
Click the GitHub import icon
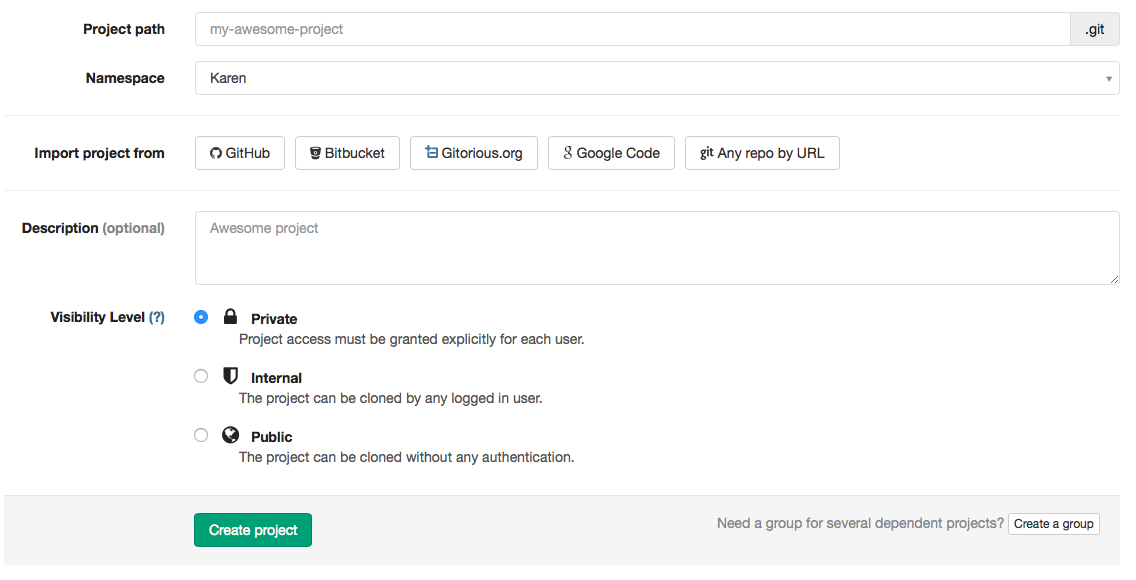[x=216, y=152]
